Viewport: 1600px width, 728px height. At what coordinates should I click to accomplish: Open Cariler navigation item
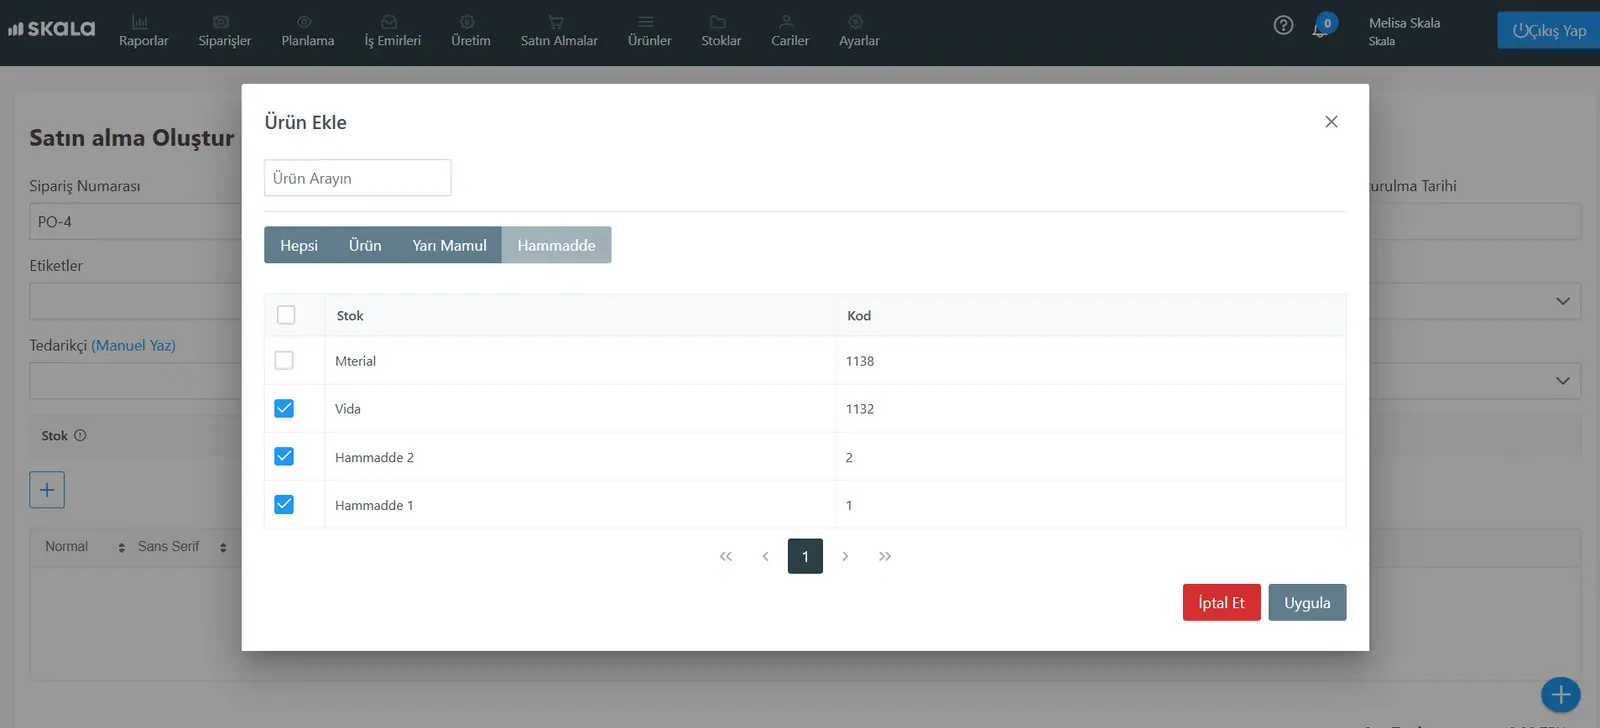click(789, 31)
